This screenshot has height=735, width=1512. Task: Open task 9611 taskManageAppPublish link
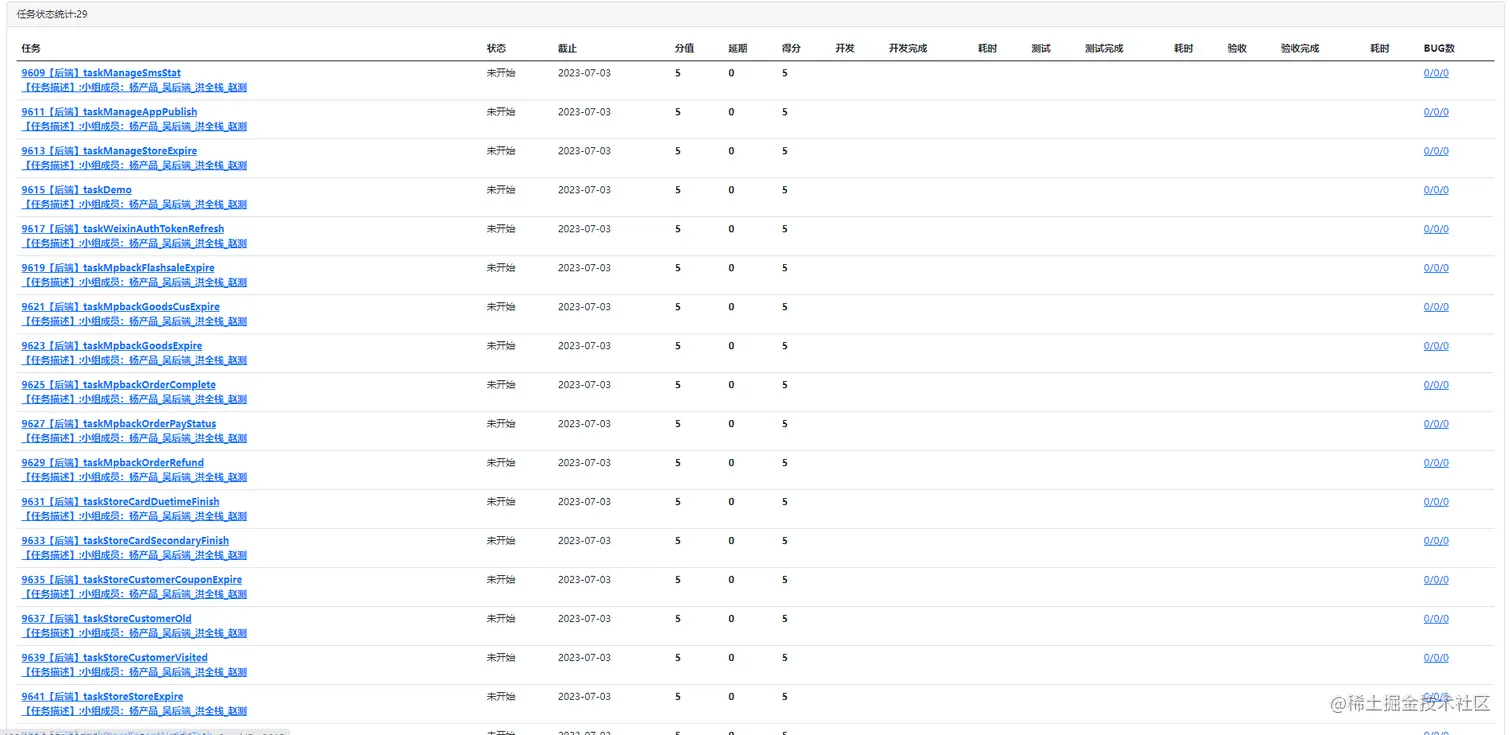click(109, 112)
